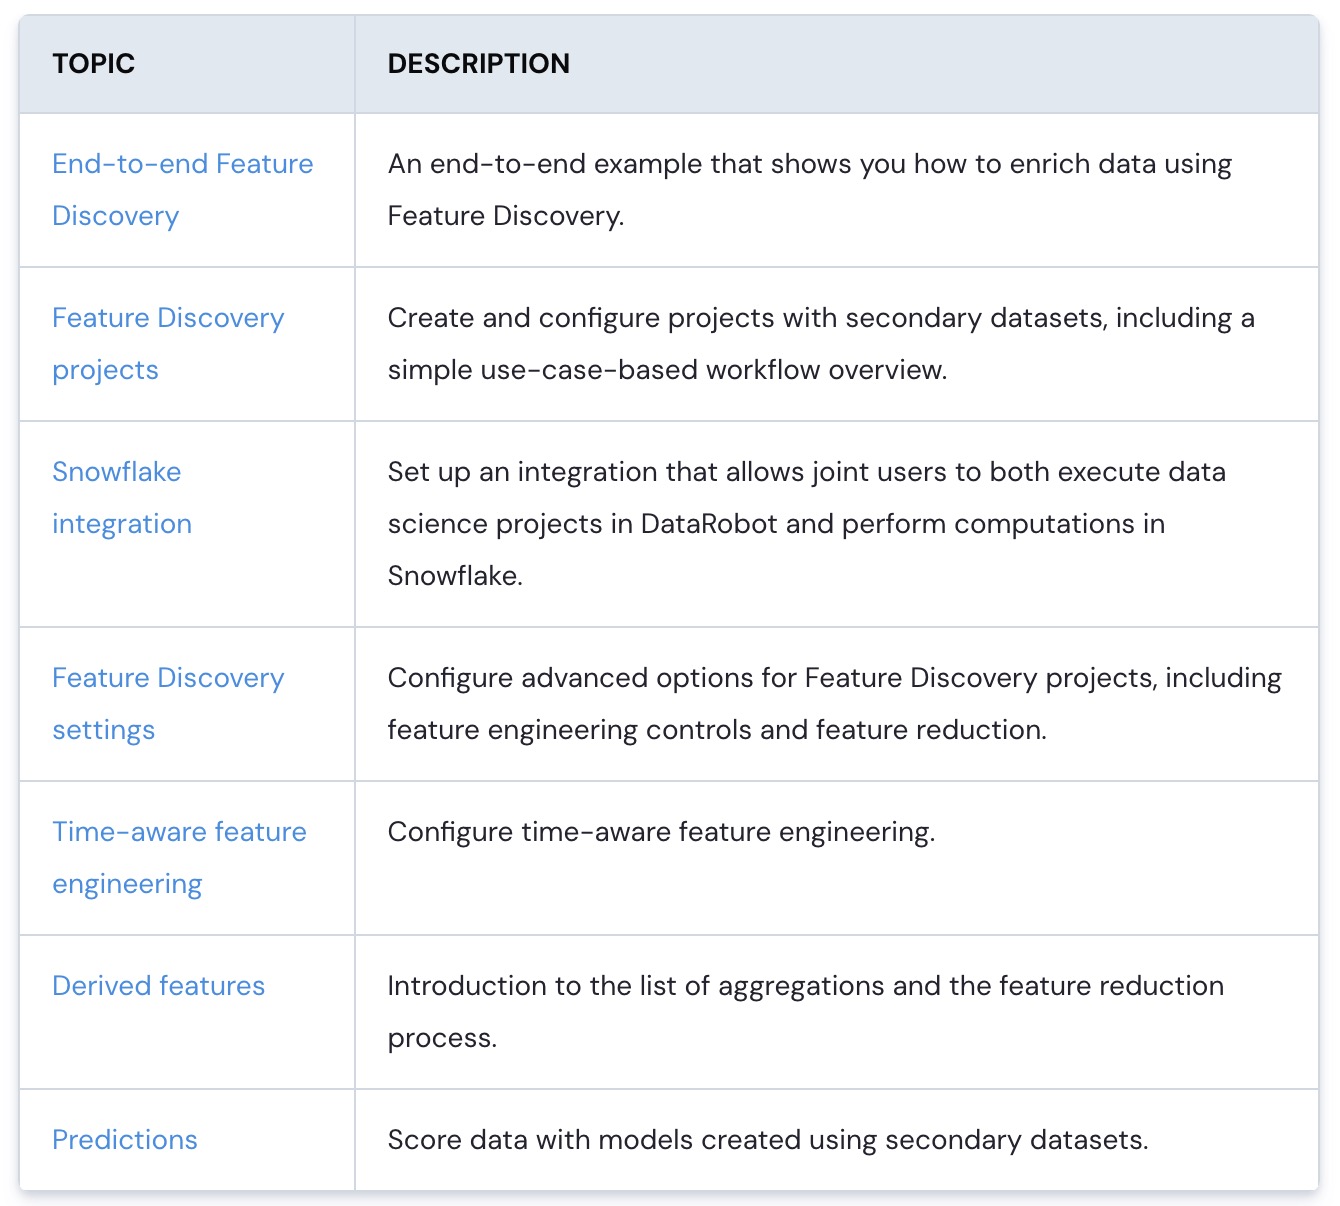Open the End-to-end Feature Discovery link
This screenshot has width=1340, height=1206.
point(182,190)
